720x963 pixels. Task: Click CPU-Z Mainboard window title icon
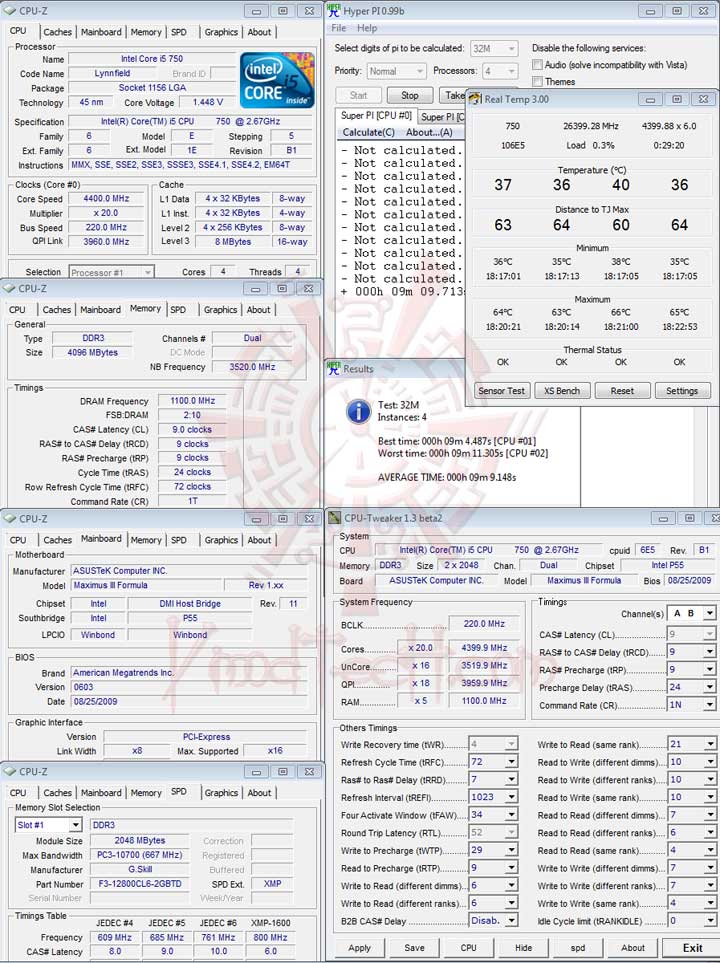tap(9, 519)
